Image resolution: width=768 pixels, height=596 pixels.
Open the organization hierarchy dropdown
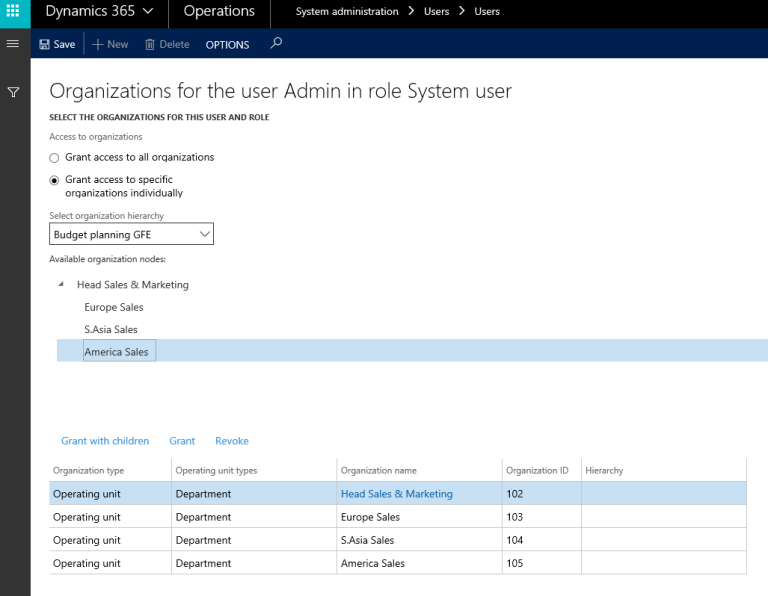pyautogui.click(x=131, y=234)
